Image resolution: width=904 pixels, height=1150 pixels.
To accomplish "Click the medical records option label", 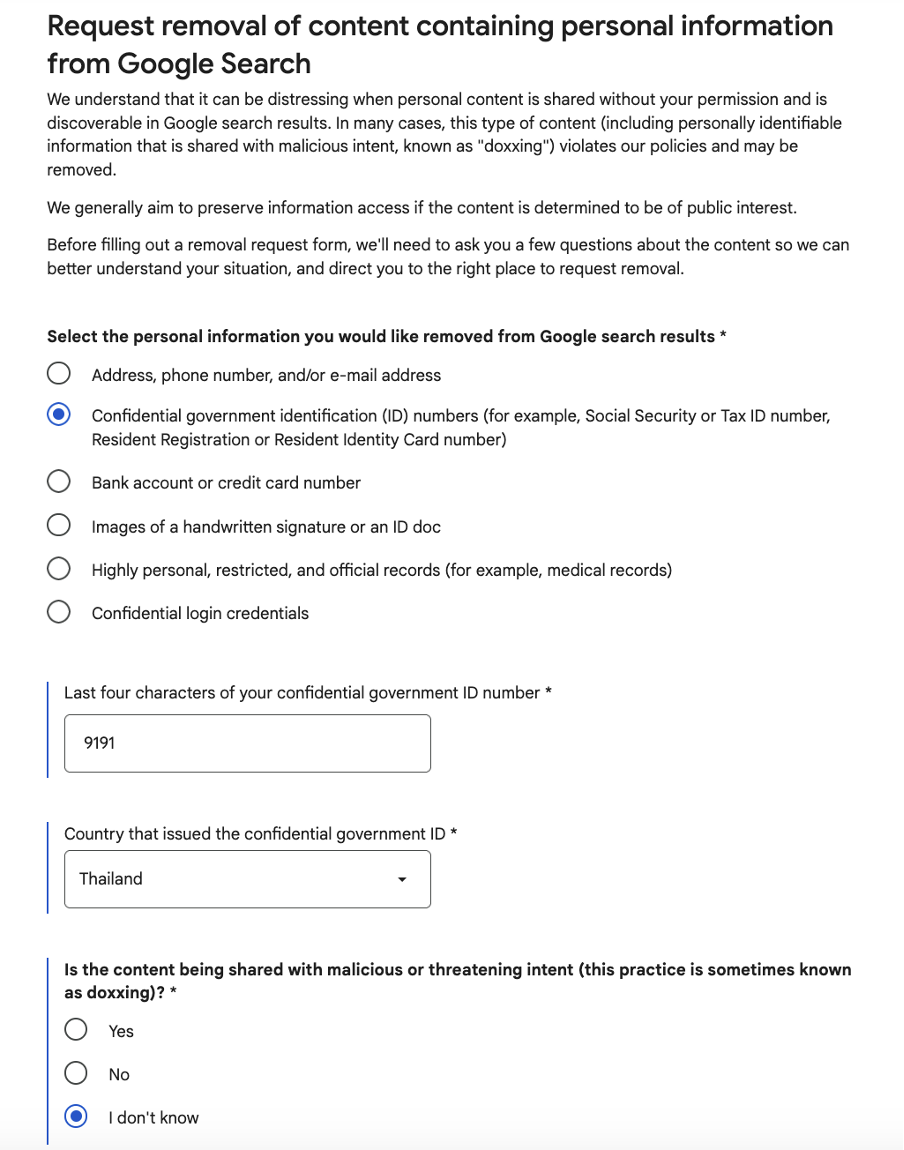I will tap(381, 570).
